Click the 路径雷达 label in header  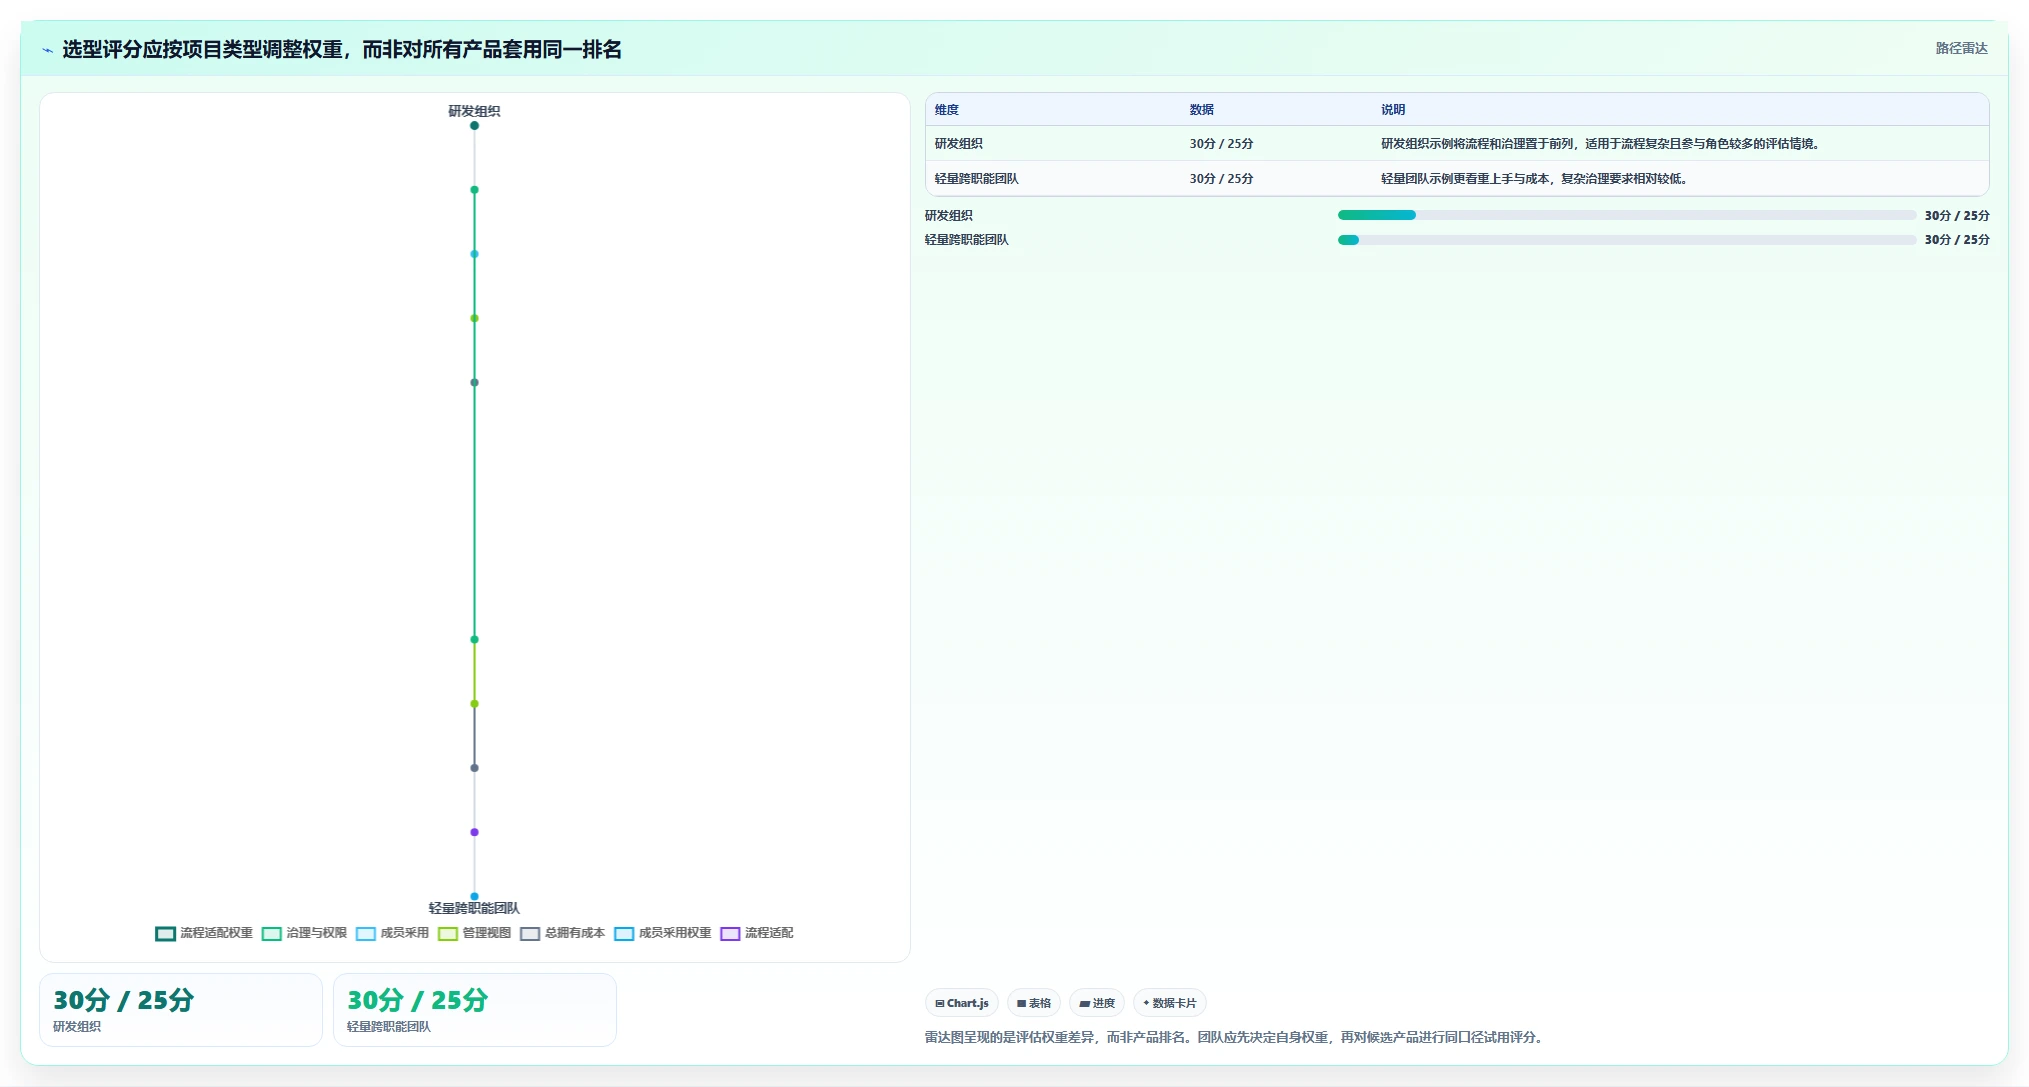(1961, 48)
